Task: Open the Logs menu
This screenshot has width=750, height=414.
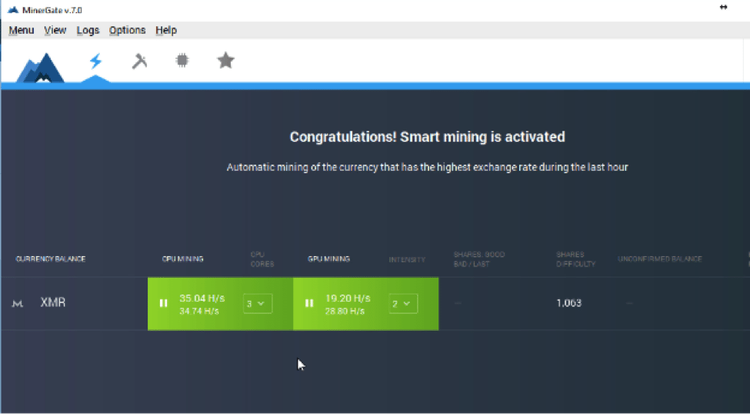Action: coord(88,31)
